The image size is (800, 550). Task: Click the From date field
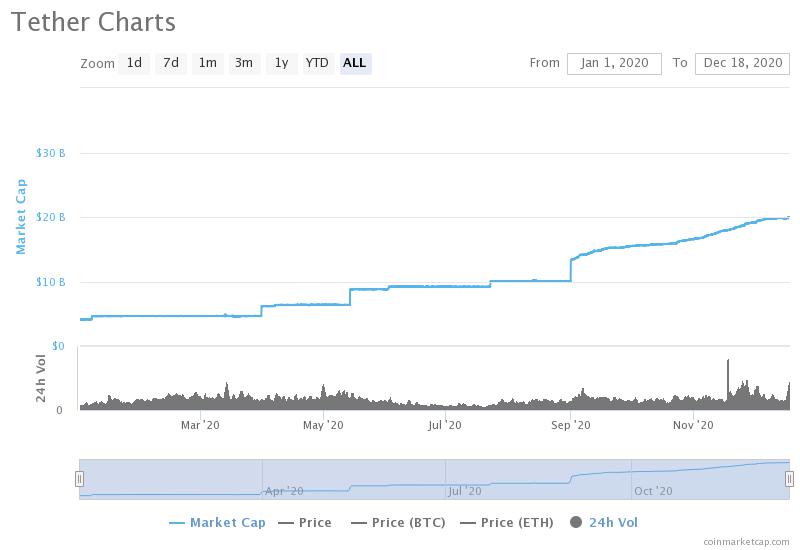click(x=614, y=63)
